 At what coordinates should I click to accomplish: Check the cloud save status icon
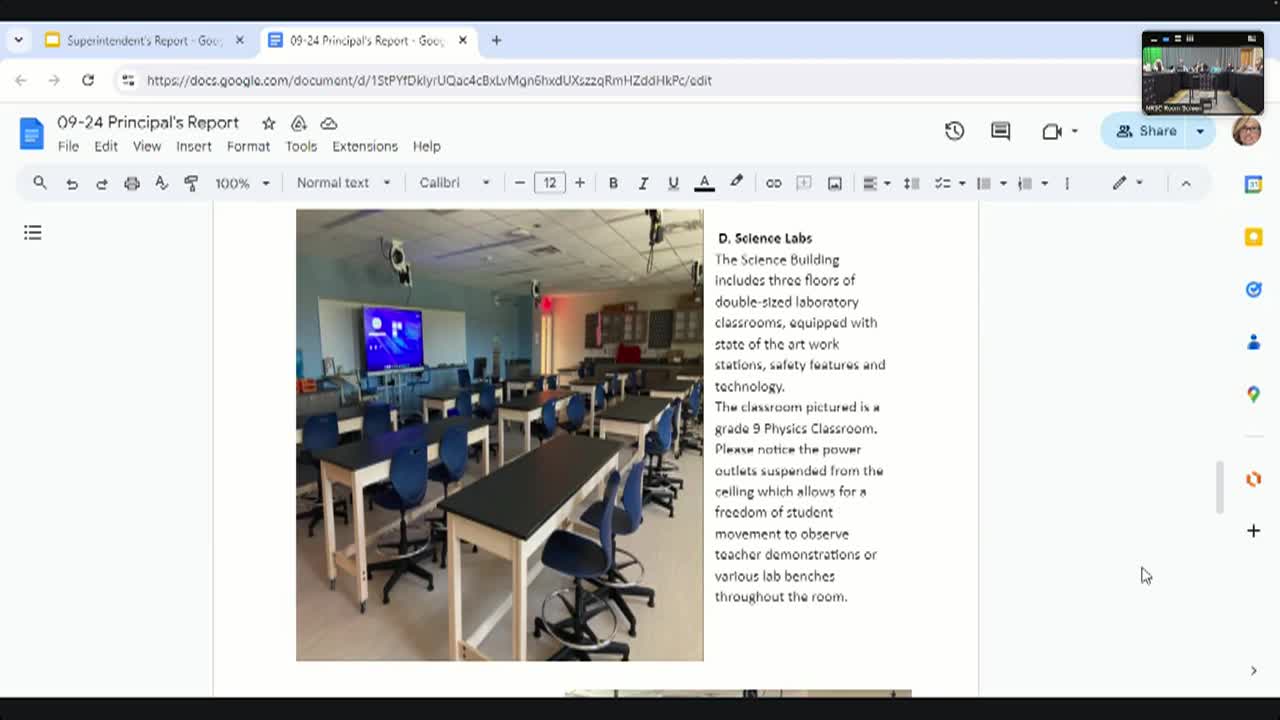pos(328,123)
